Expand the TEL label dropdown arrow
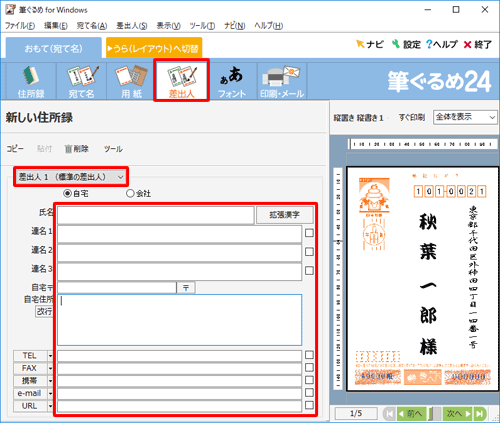Image resolution: width=500 pixels, height=423 pixels. pos(50,356)
